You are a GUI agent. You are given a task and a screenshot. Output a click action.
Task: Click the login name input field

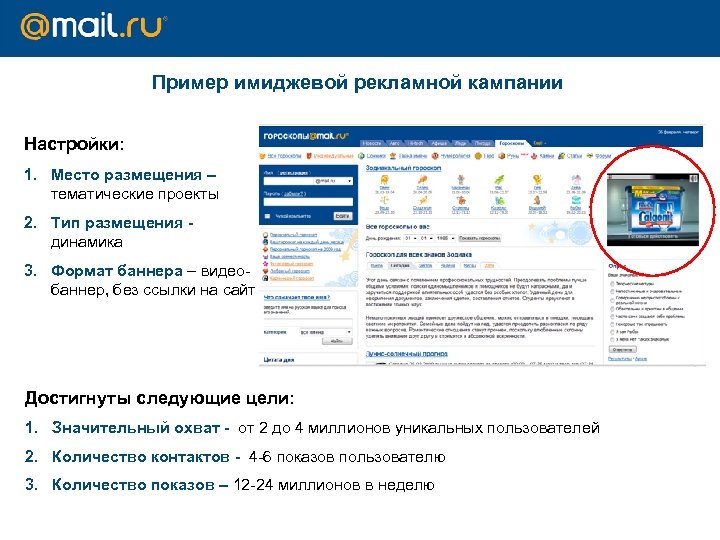(x=289, y=181)
